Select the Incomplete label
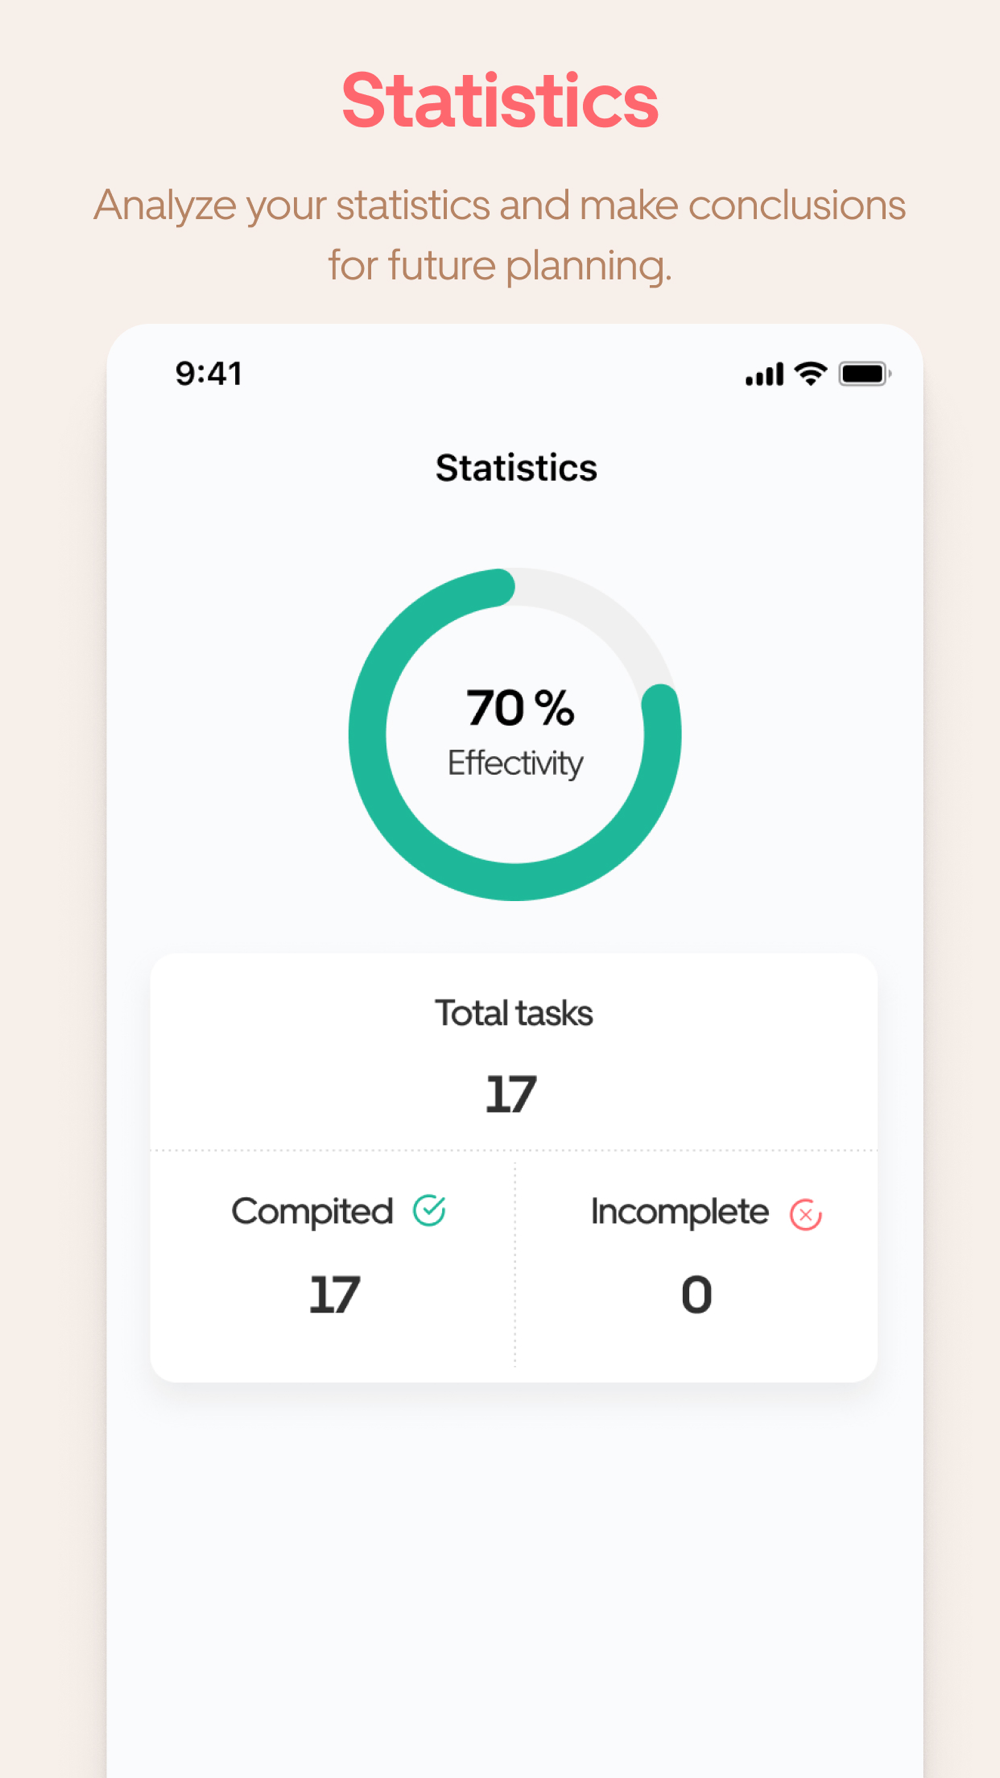The height and width of the screenshot is (1778, 1000). tap(680, 1212)
